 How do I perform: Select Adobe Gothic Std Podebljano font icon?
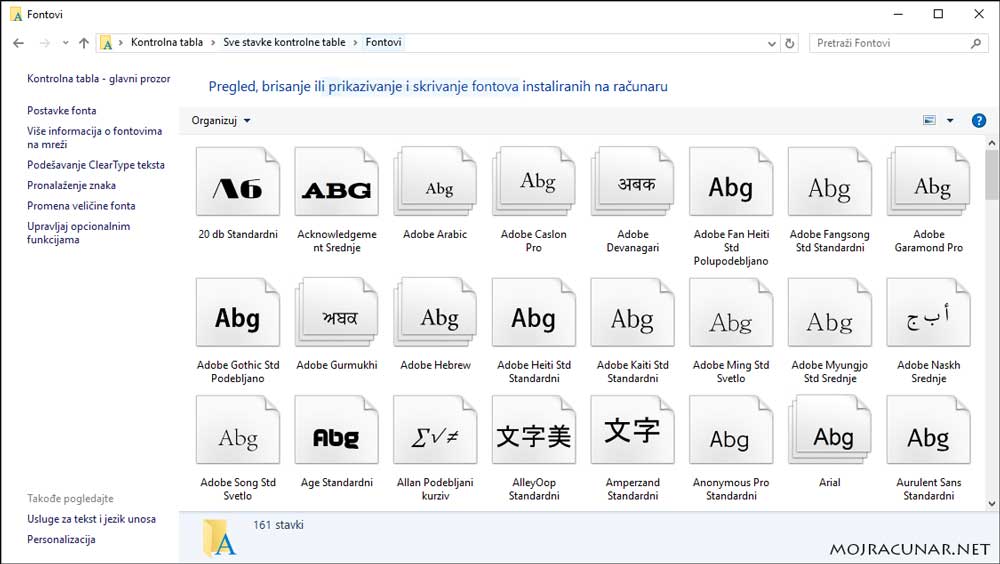(238, 313)
